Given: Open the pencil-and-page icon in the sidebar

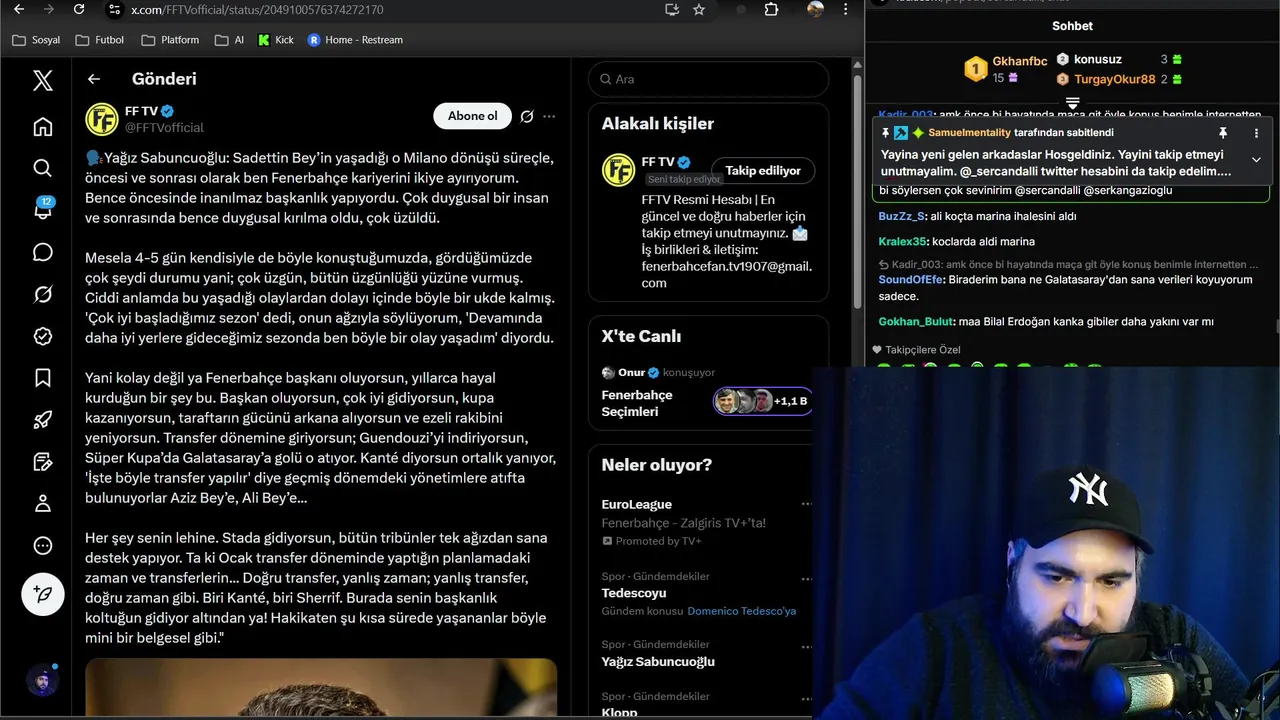Looking at the screenshot, I should pos(42,462).
